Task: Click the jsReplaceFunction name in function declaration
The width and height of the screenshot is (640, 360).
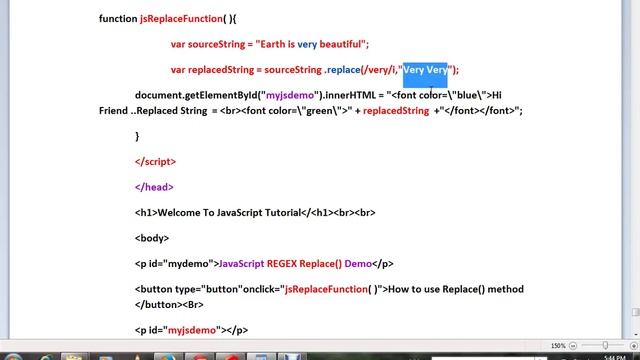Action: pyautogui.click(x=181, y=19)
